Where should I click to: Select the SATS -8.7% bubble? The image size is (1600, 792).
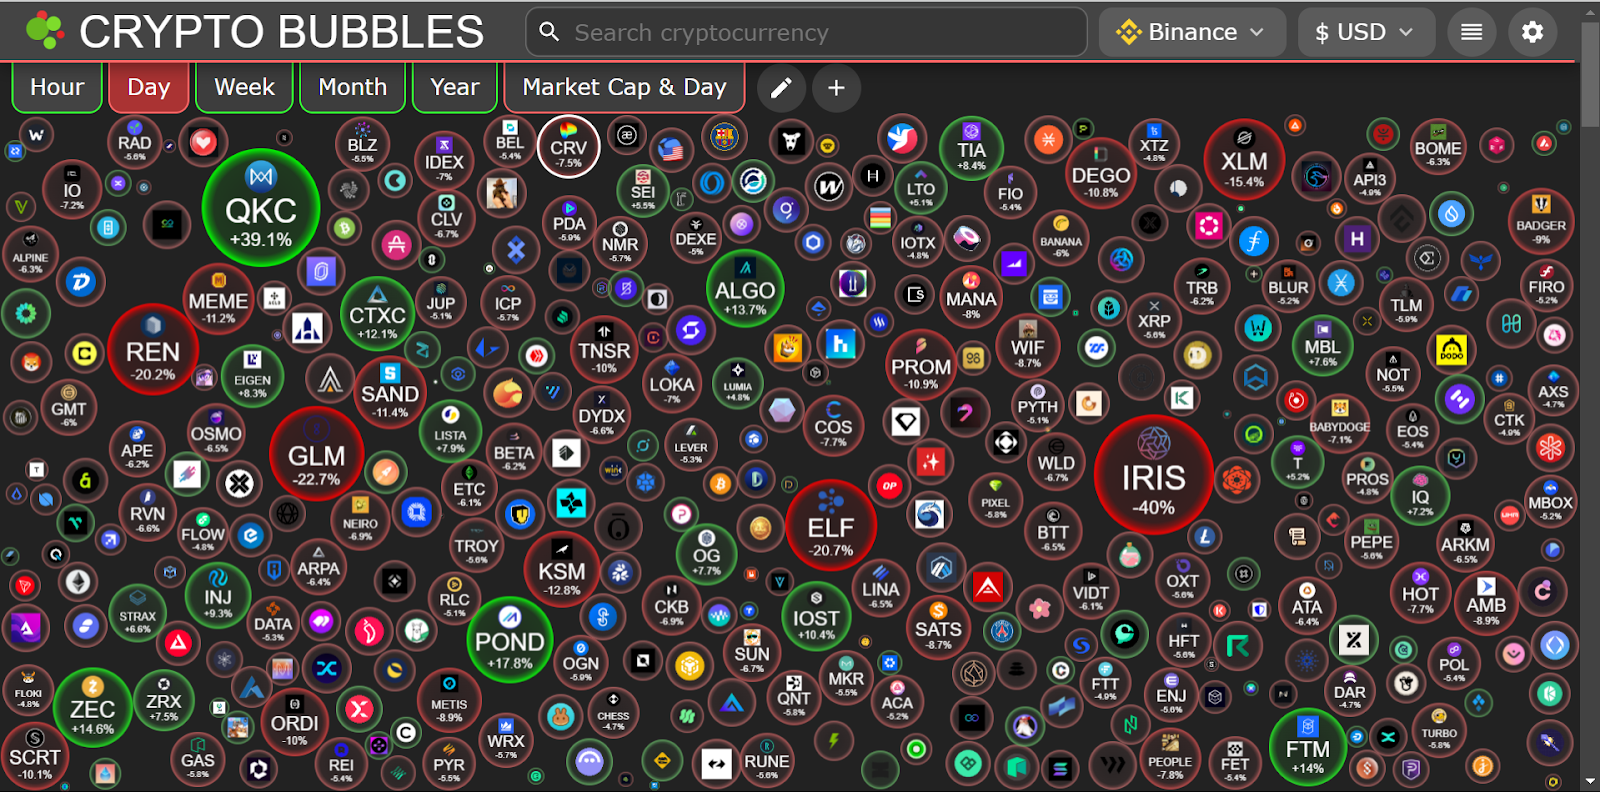938,628
